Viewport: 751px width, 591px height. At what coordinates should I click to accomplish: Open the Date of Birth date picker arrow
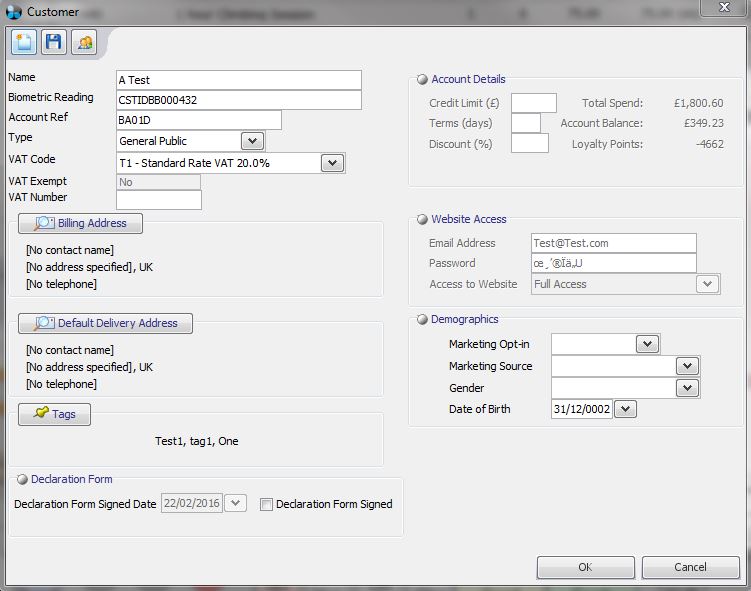click(625, 409)
